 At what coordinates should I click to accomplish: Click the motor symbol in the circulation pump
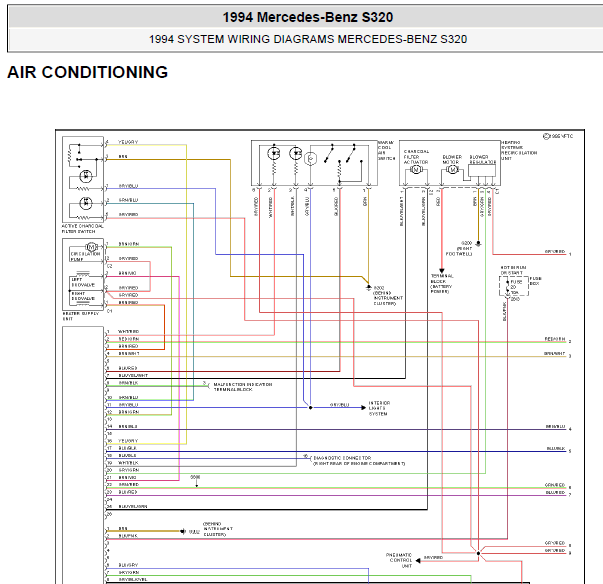point(91,247)
